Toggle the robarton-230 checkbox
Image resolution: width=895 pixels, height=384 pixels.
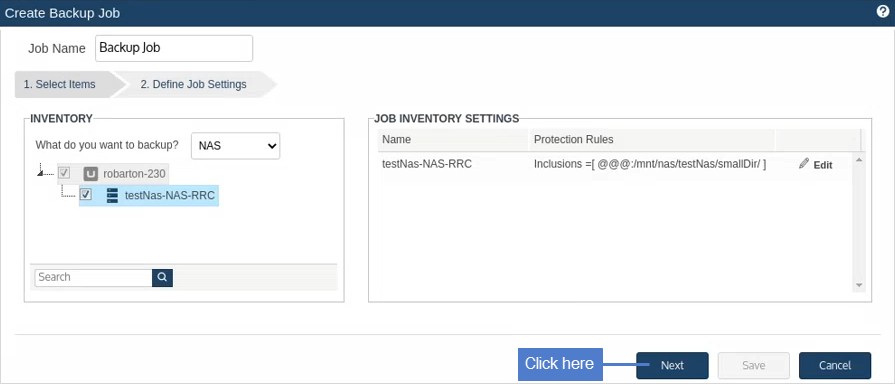pos(64,173)
